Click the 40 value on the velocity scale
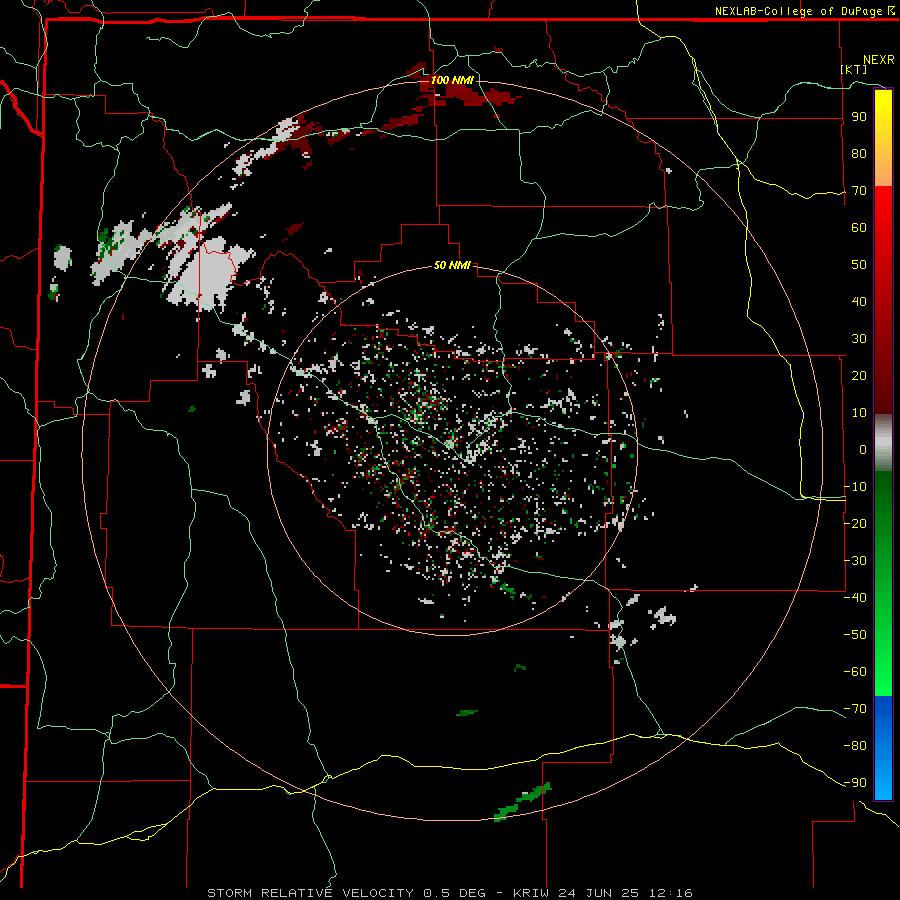 coord(859,301)
